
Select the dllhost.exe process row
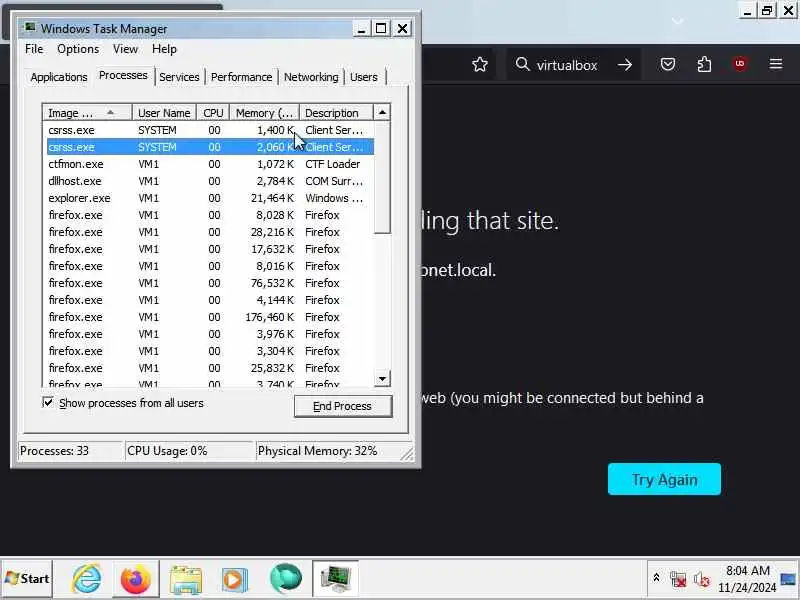[x=210, y=181]
